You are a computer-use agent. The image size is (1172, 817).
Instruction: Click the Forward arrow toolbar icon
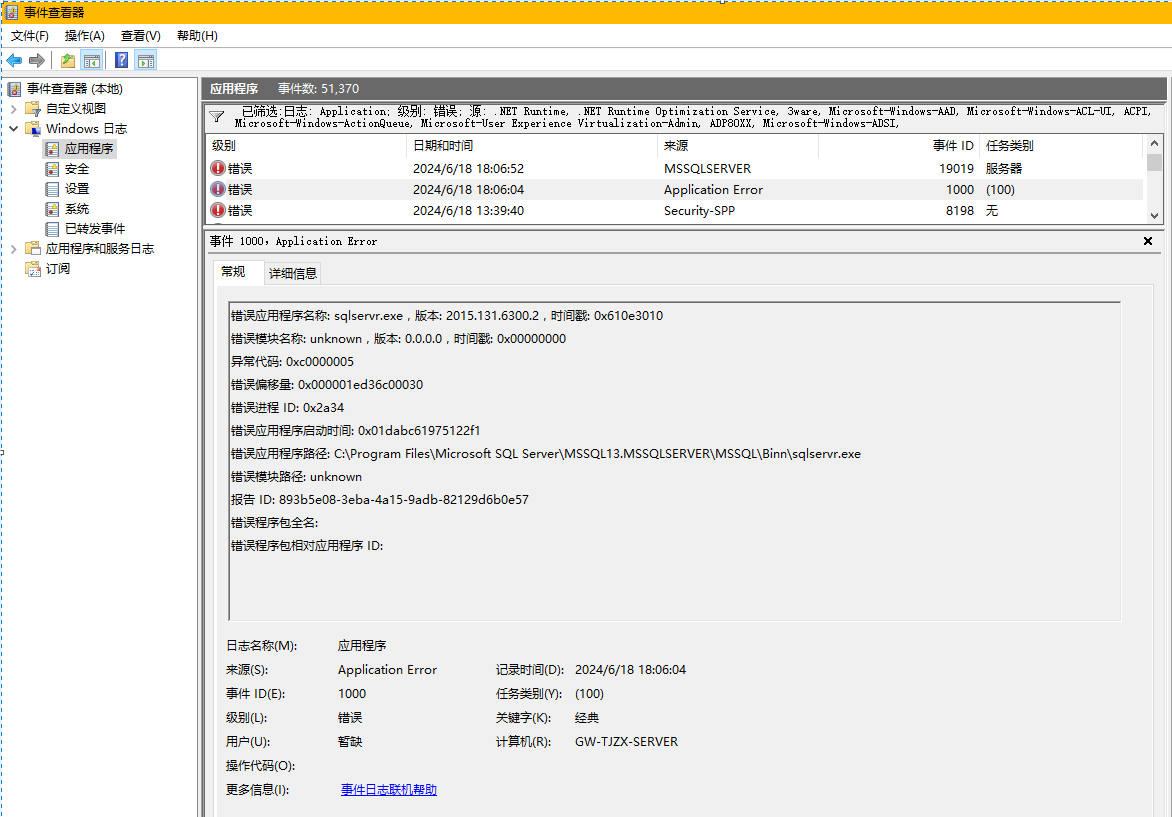[37, 61]
